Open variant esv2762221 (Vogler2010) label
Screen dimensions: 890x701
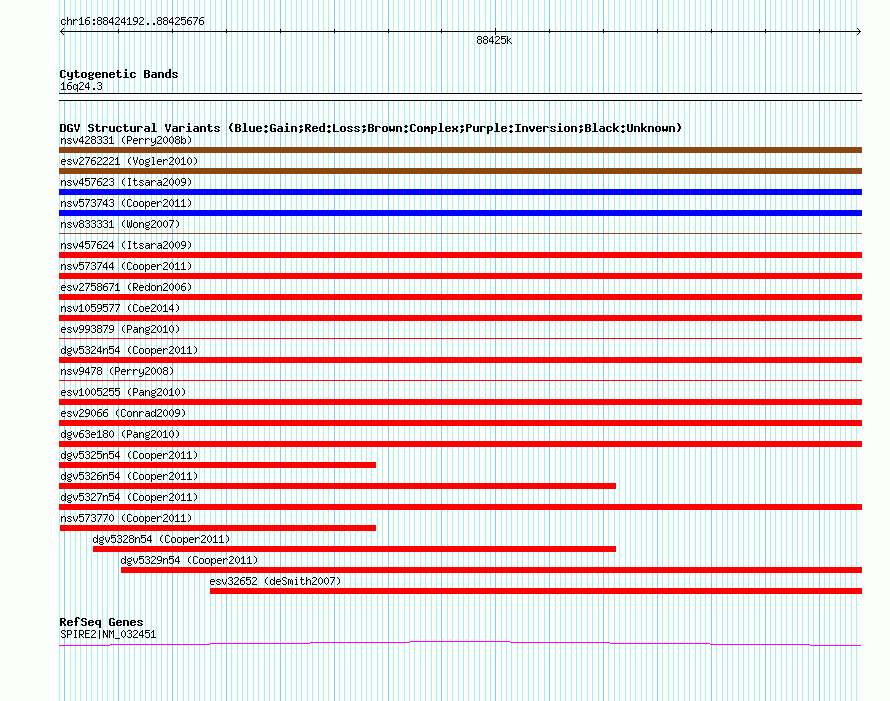coord(129,161)
